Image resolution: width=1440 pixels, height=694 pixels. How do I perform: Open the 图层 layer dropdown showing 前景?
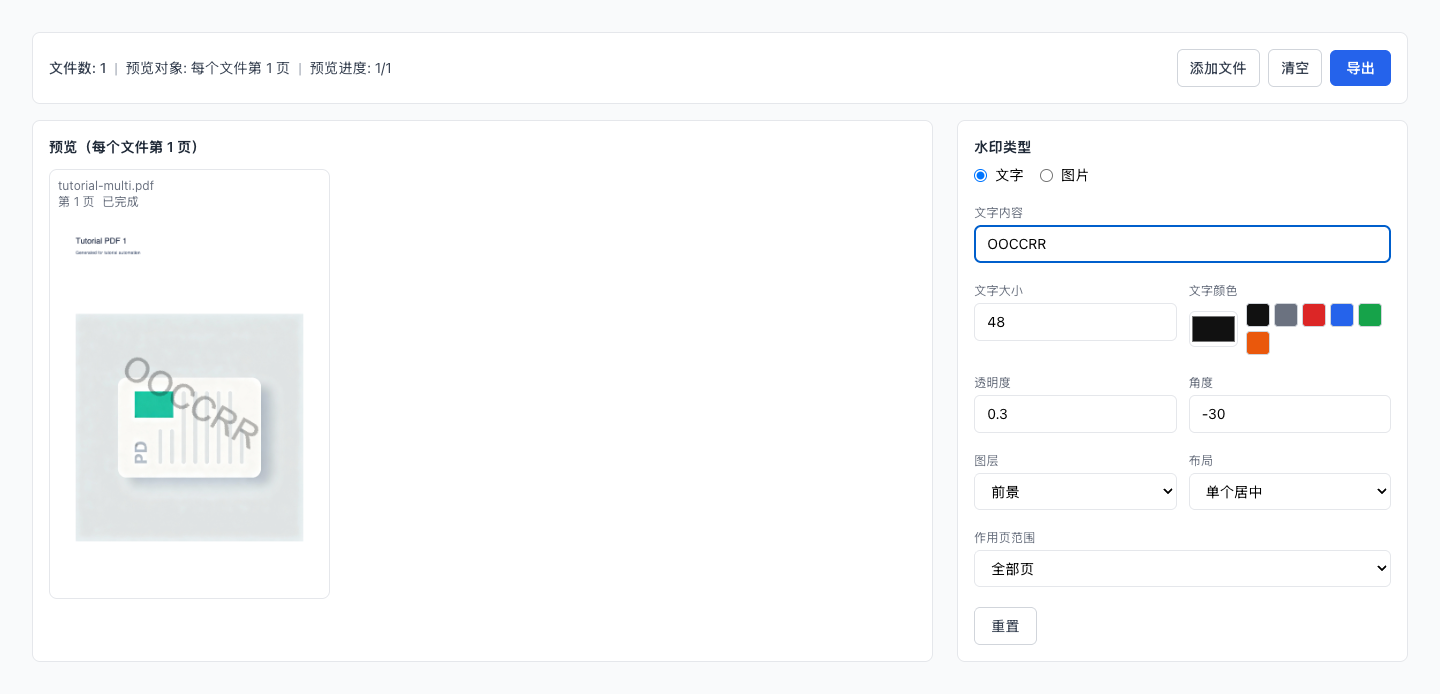(x=1075, y=491)
